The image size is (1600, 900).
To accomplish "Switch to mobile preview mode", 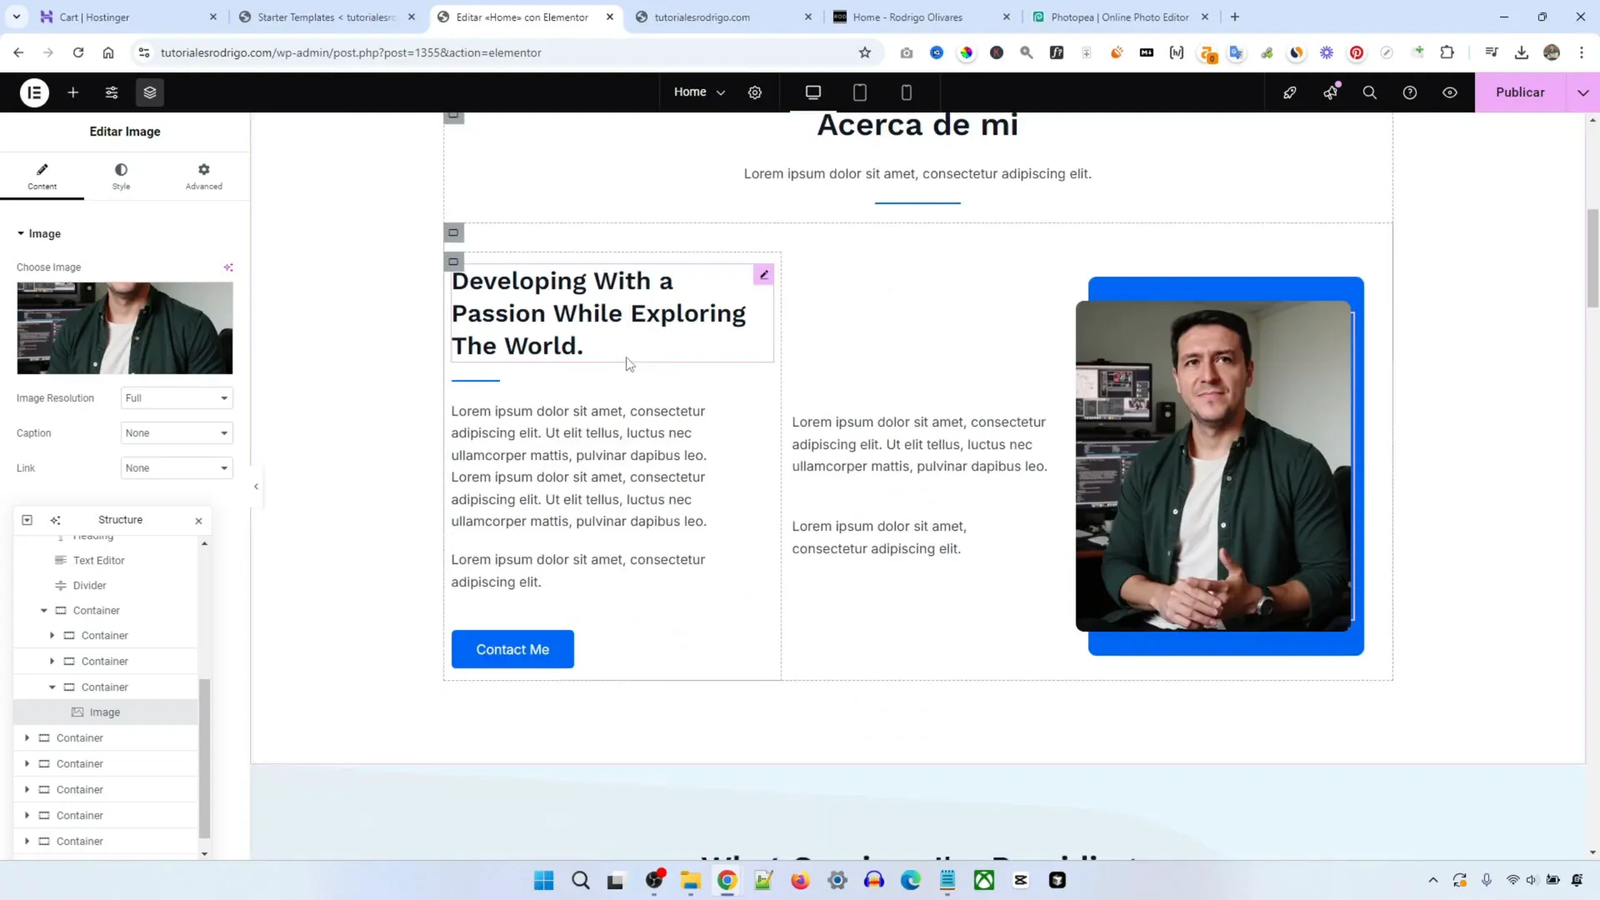I will [x=905, y=92].
